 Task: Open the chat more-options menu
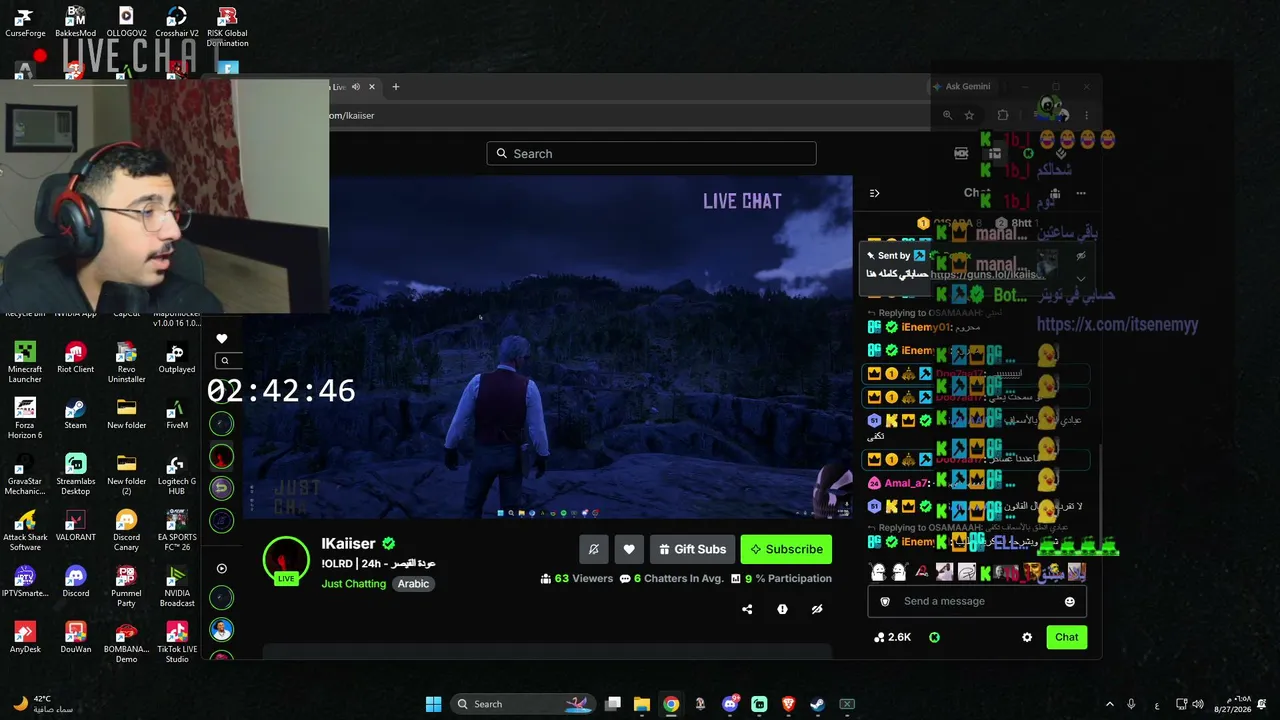(x=1080, y=193)
